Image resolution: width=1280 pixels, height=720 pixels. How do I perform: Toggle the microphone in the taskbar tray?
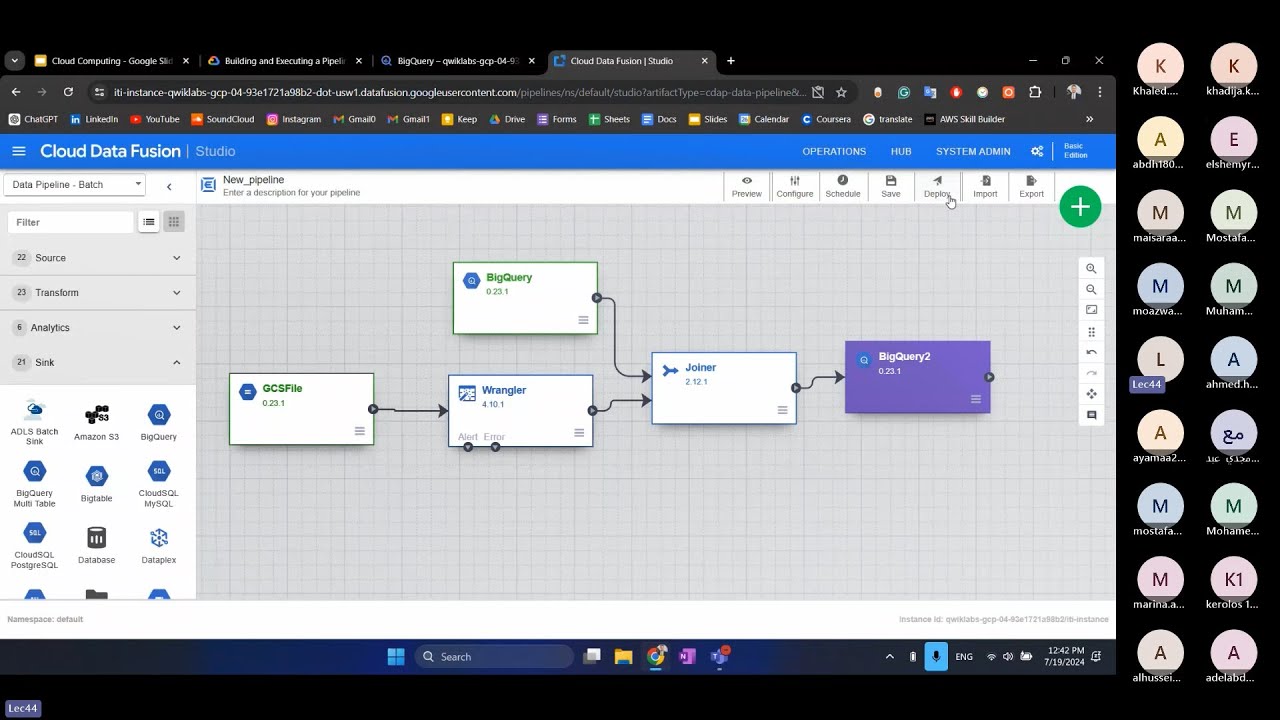[937, 657]
